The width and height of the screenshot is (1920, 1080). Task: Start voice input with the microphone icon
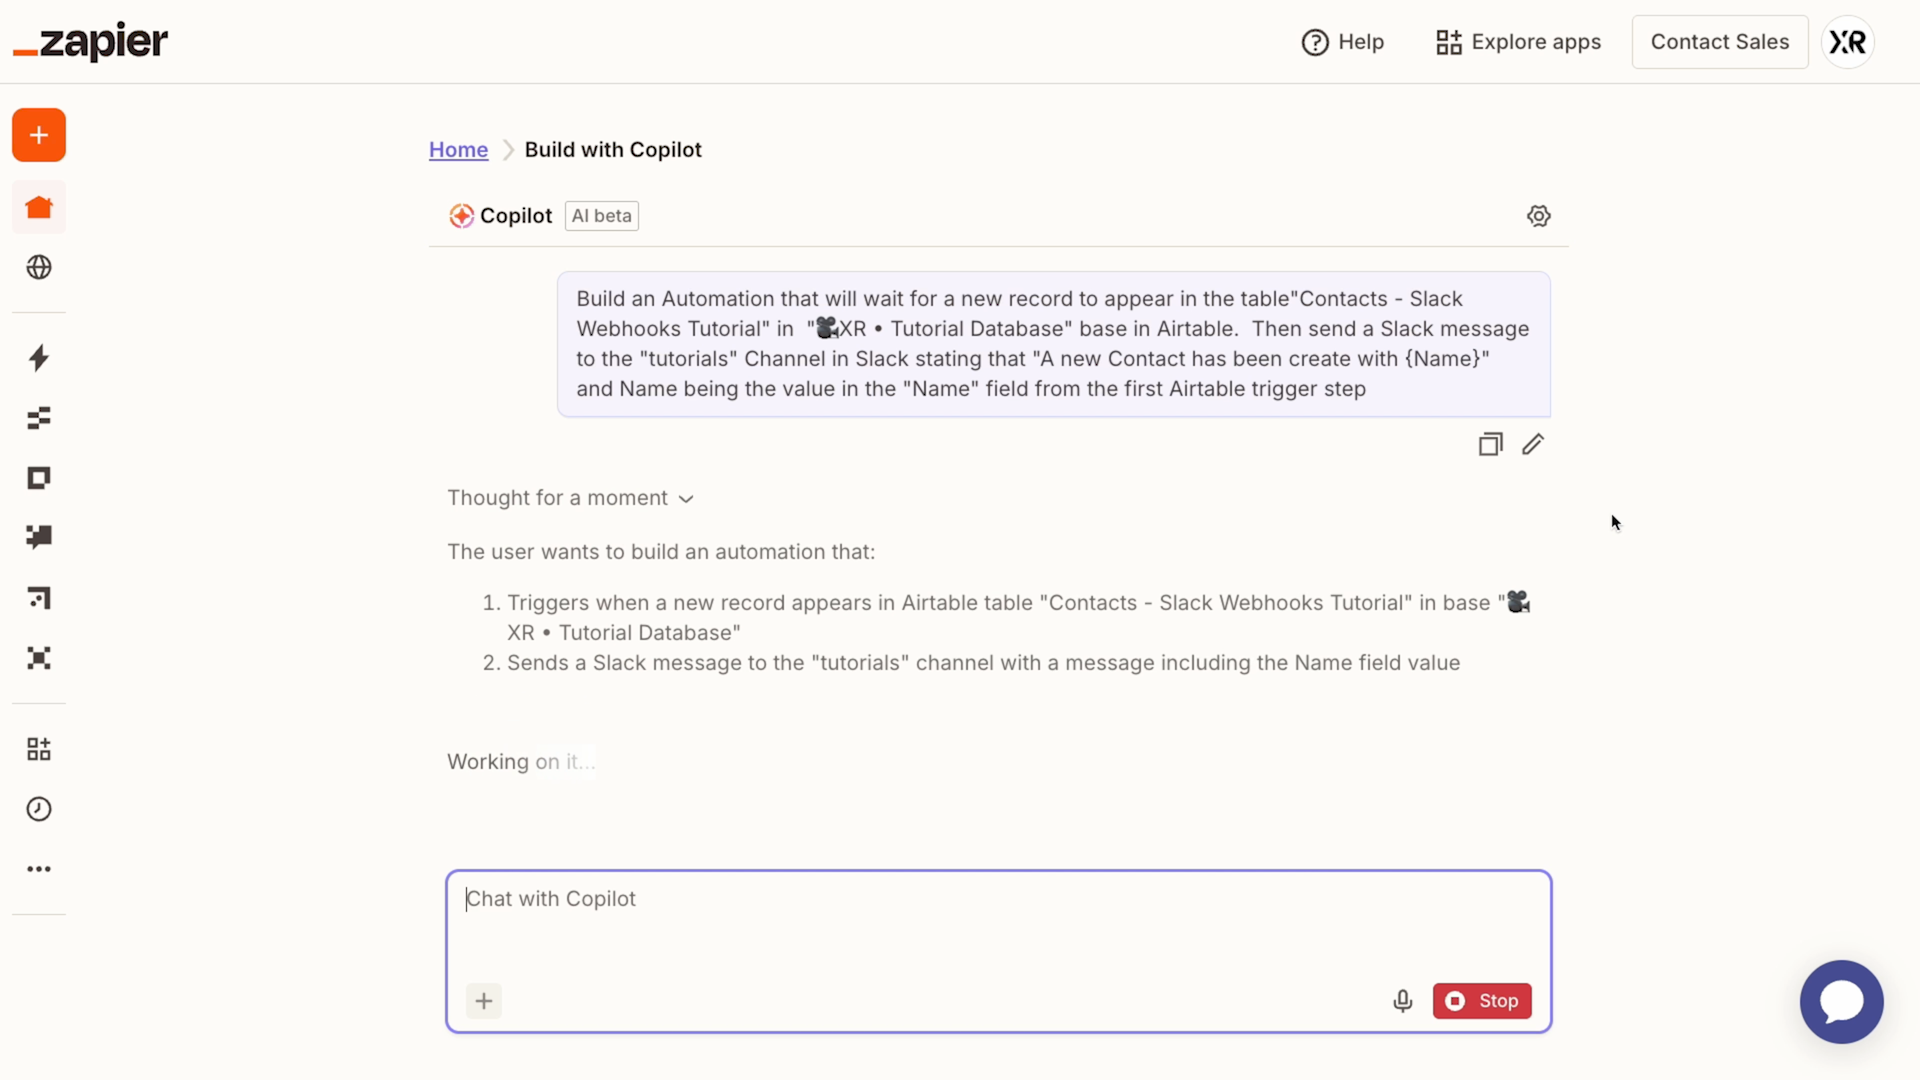1402,1000
